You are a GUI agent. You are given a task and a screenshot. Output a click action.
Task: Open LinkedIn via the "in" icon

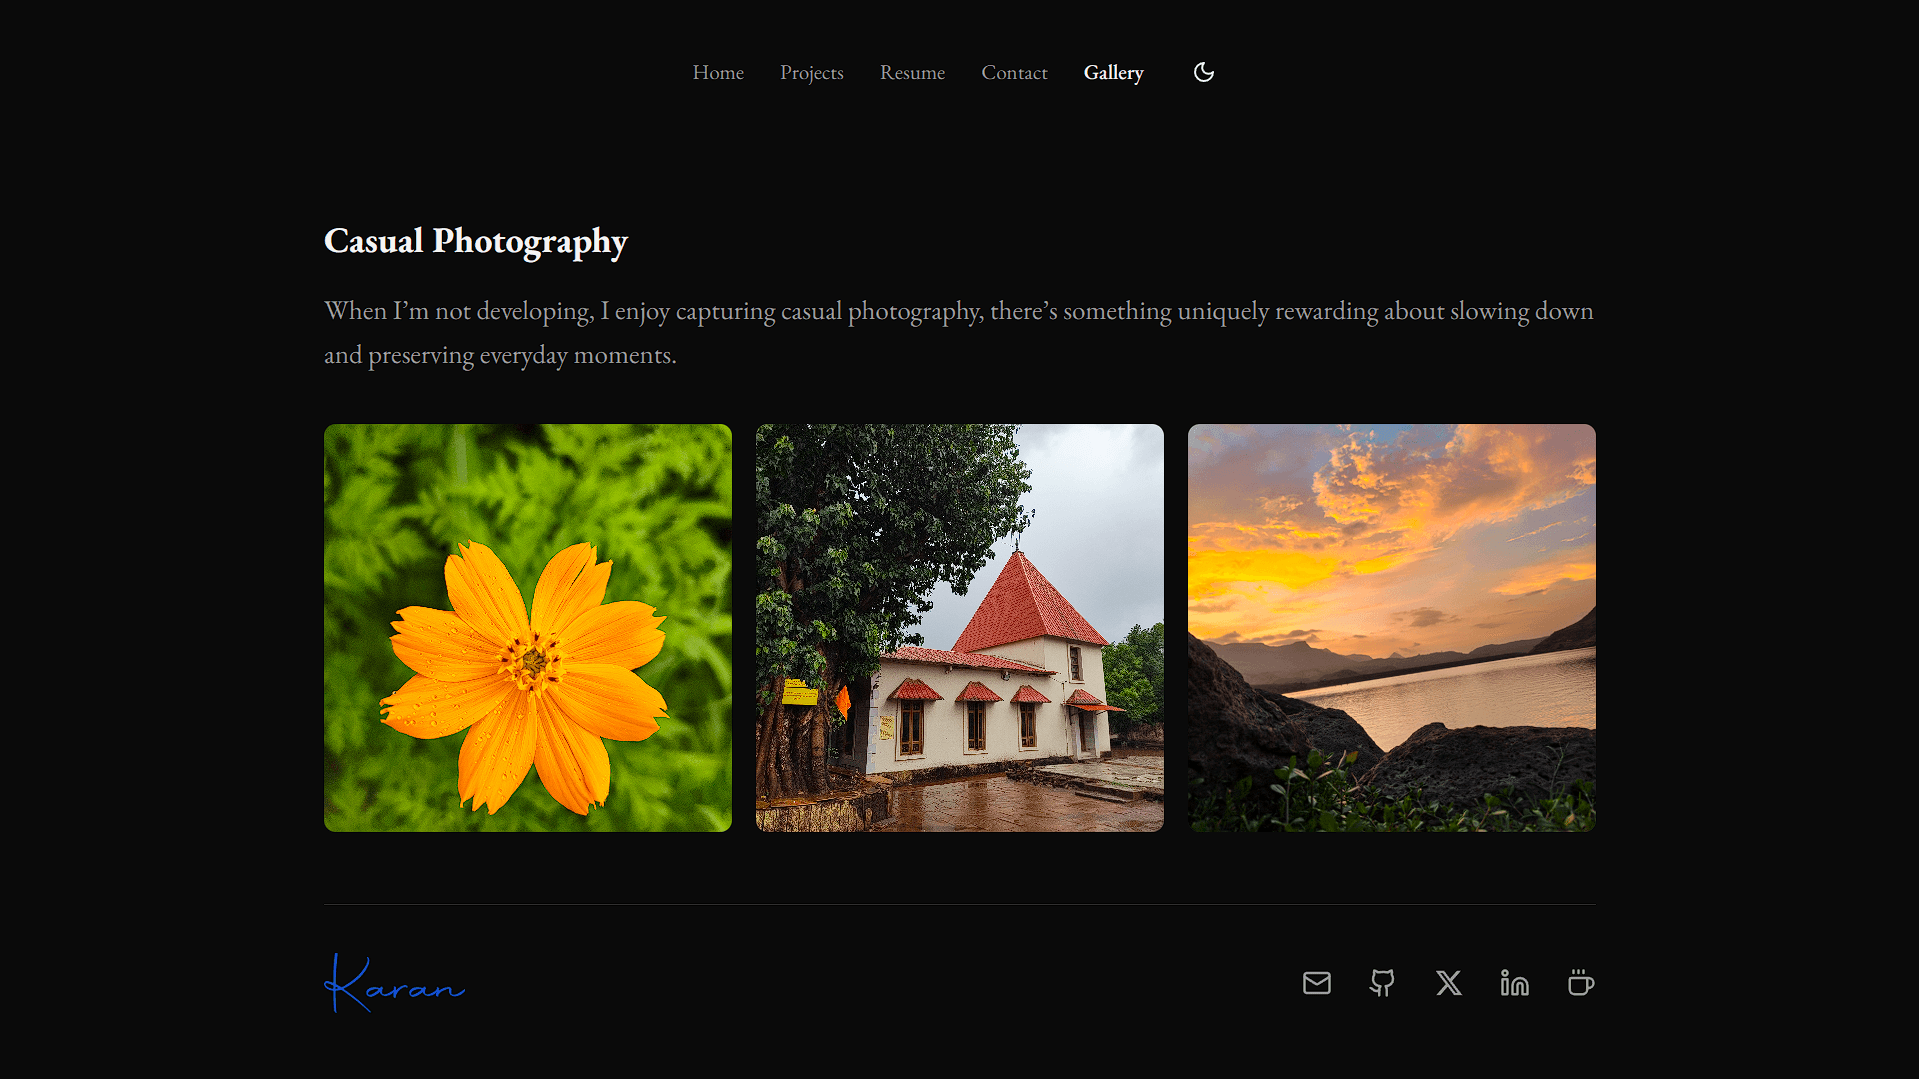[1514, 983]
